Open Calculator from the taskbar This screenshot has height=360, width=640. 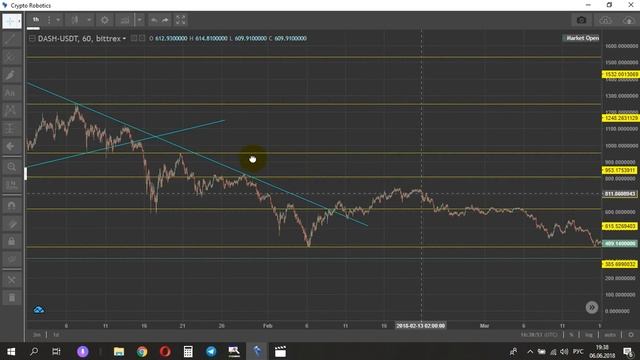188,351
